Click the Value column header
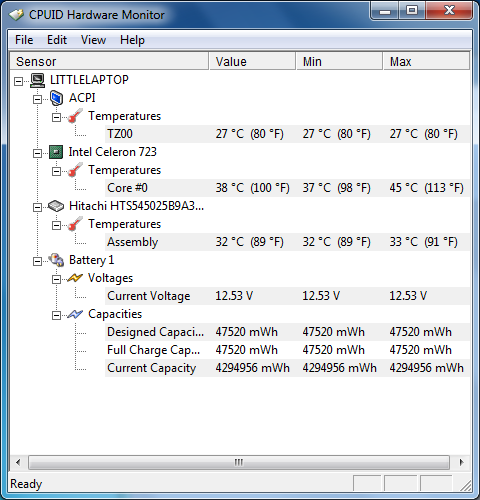480x500 pixels. (252, 61)
